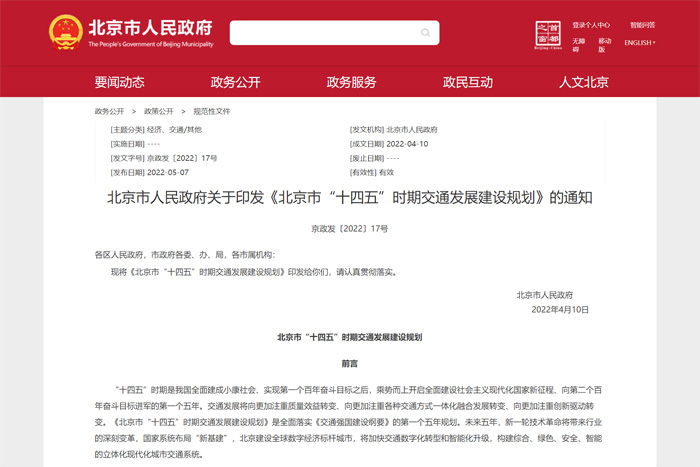Focus the site search input field
This screenshot has width=700, height=467.
(x=334, y=33)
